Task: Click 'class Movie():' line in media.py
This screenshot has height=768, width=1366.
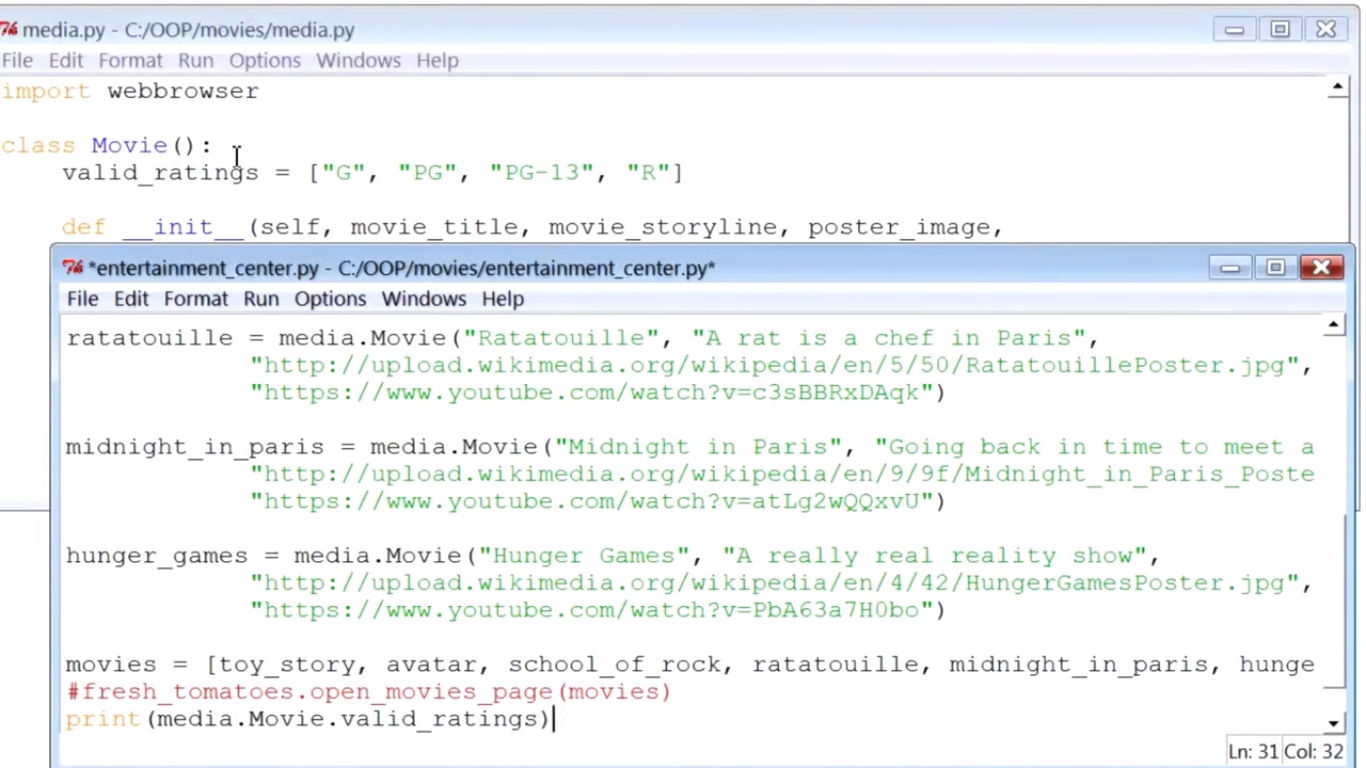Action: click(x=107, y=146)
